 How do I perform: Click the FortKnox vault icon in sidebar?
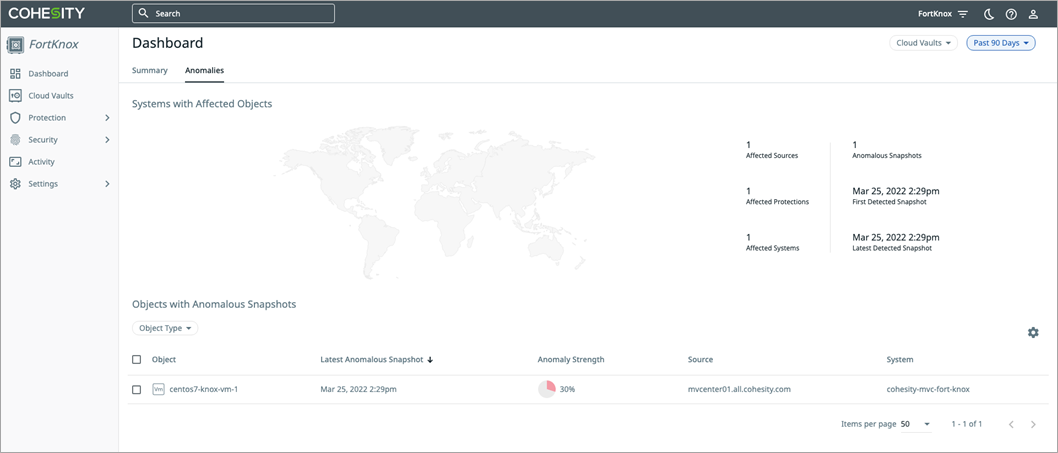click(x=15, y=45)
